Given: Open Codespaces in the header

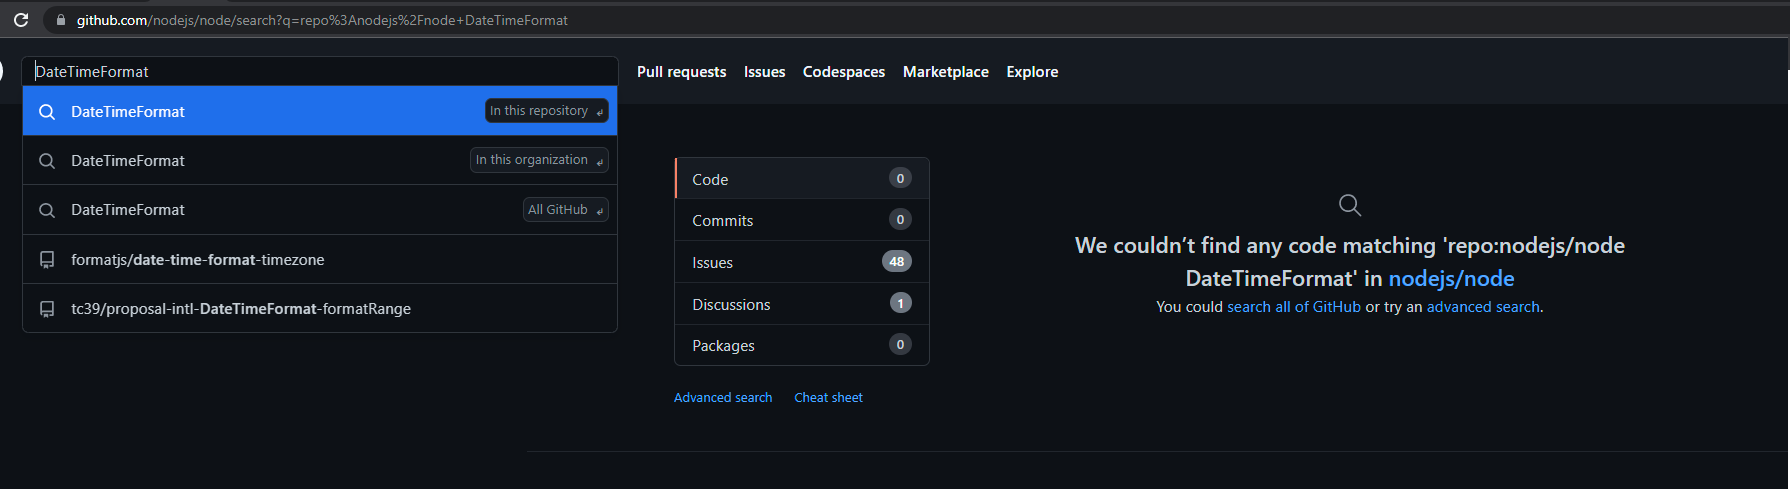Looking at the screenshot, I should point(844,72).
